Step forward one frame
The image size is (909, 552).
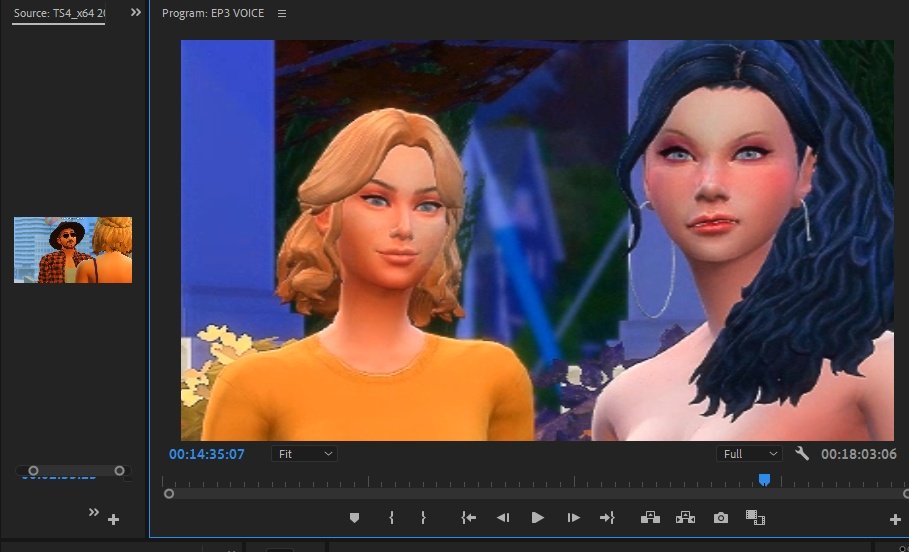point(573,518)
